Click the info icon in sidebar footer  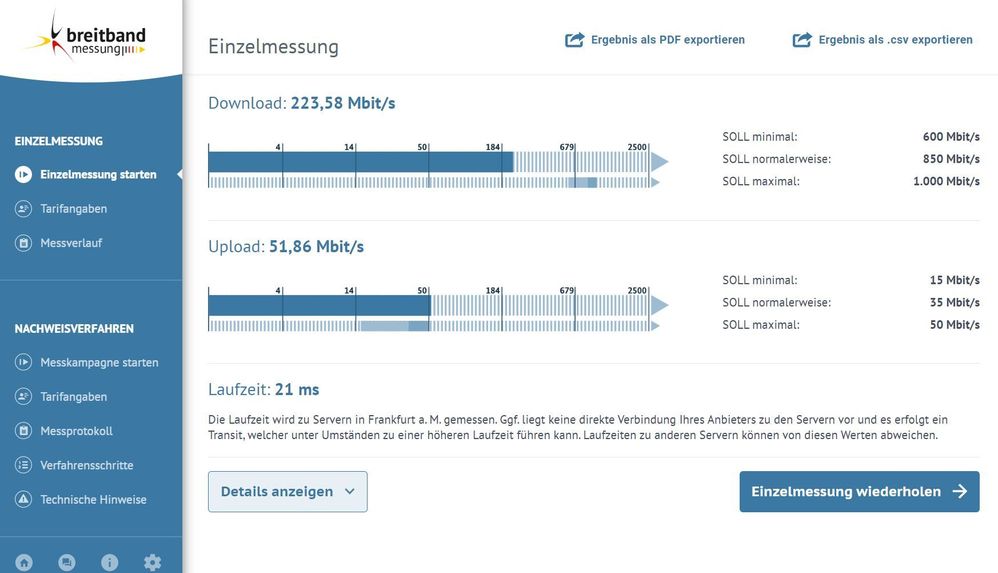pyautogui.click(x=110, y=562)
